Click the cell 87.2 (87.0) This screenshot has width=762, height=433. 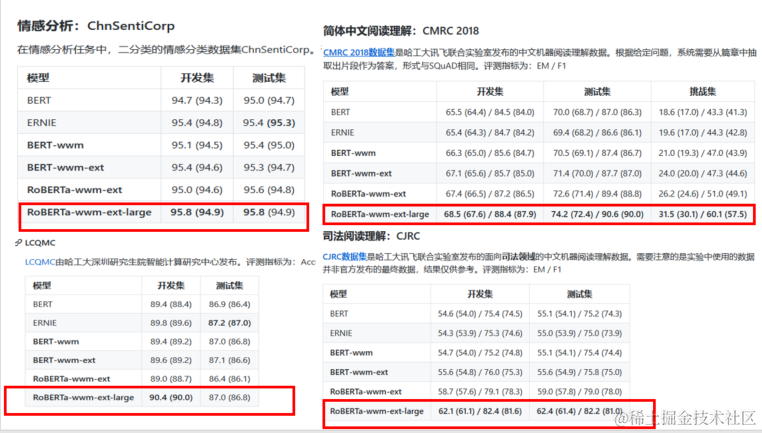pyautogui.click(x=229, y=323)
